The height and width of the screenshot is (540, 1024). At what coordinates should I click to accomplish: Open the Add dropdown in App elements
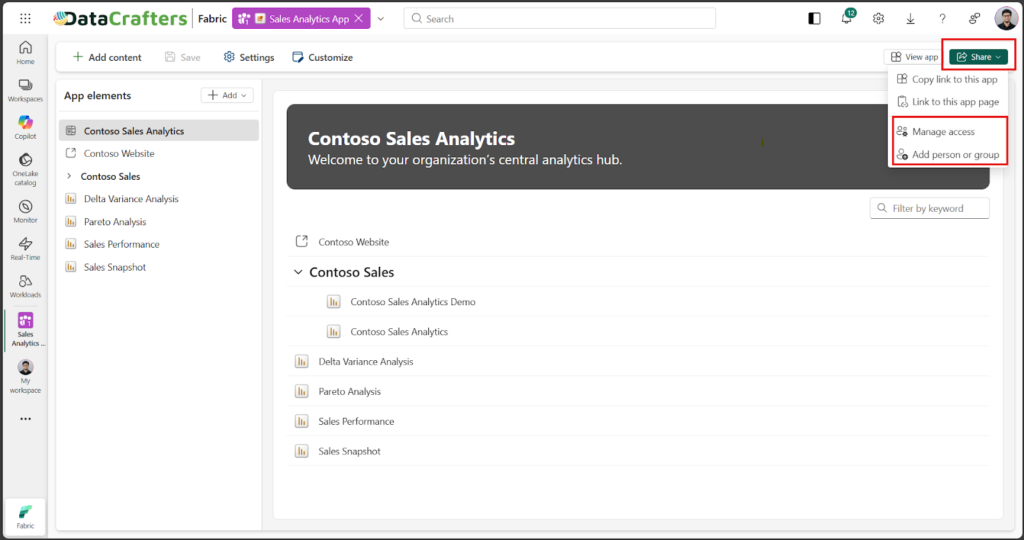coord(228,95)
